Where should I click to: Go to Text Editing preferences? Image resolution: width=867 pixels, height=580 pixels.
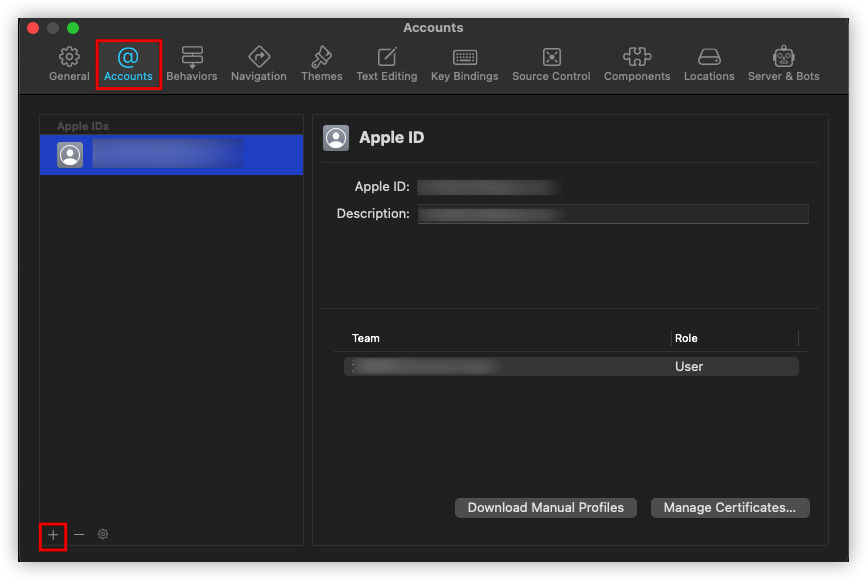[x=387, y=64]
